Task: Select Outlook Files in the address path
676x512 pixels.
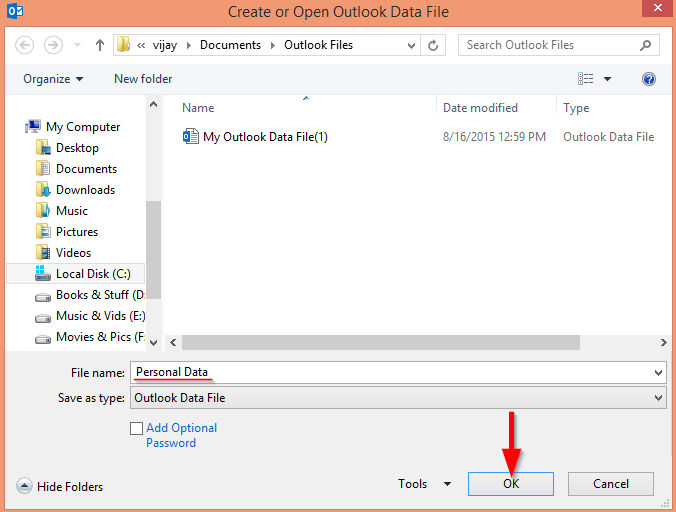Action: point(318,45)
